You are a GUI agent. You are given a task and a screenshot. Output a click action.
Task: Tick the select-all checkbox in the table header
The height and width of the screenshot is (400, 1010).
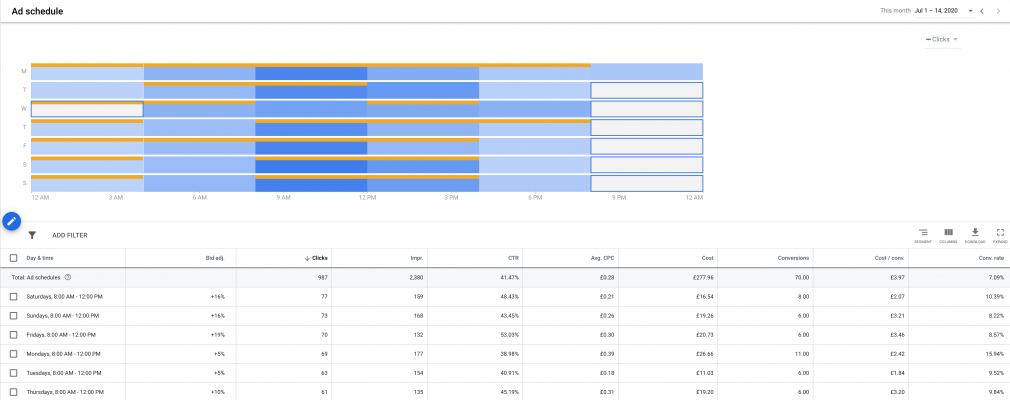click(x=13, y=258)
